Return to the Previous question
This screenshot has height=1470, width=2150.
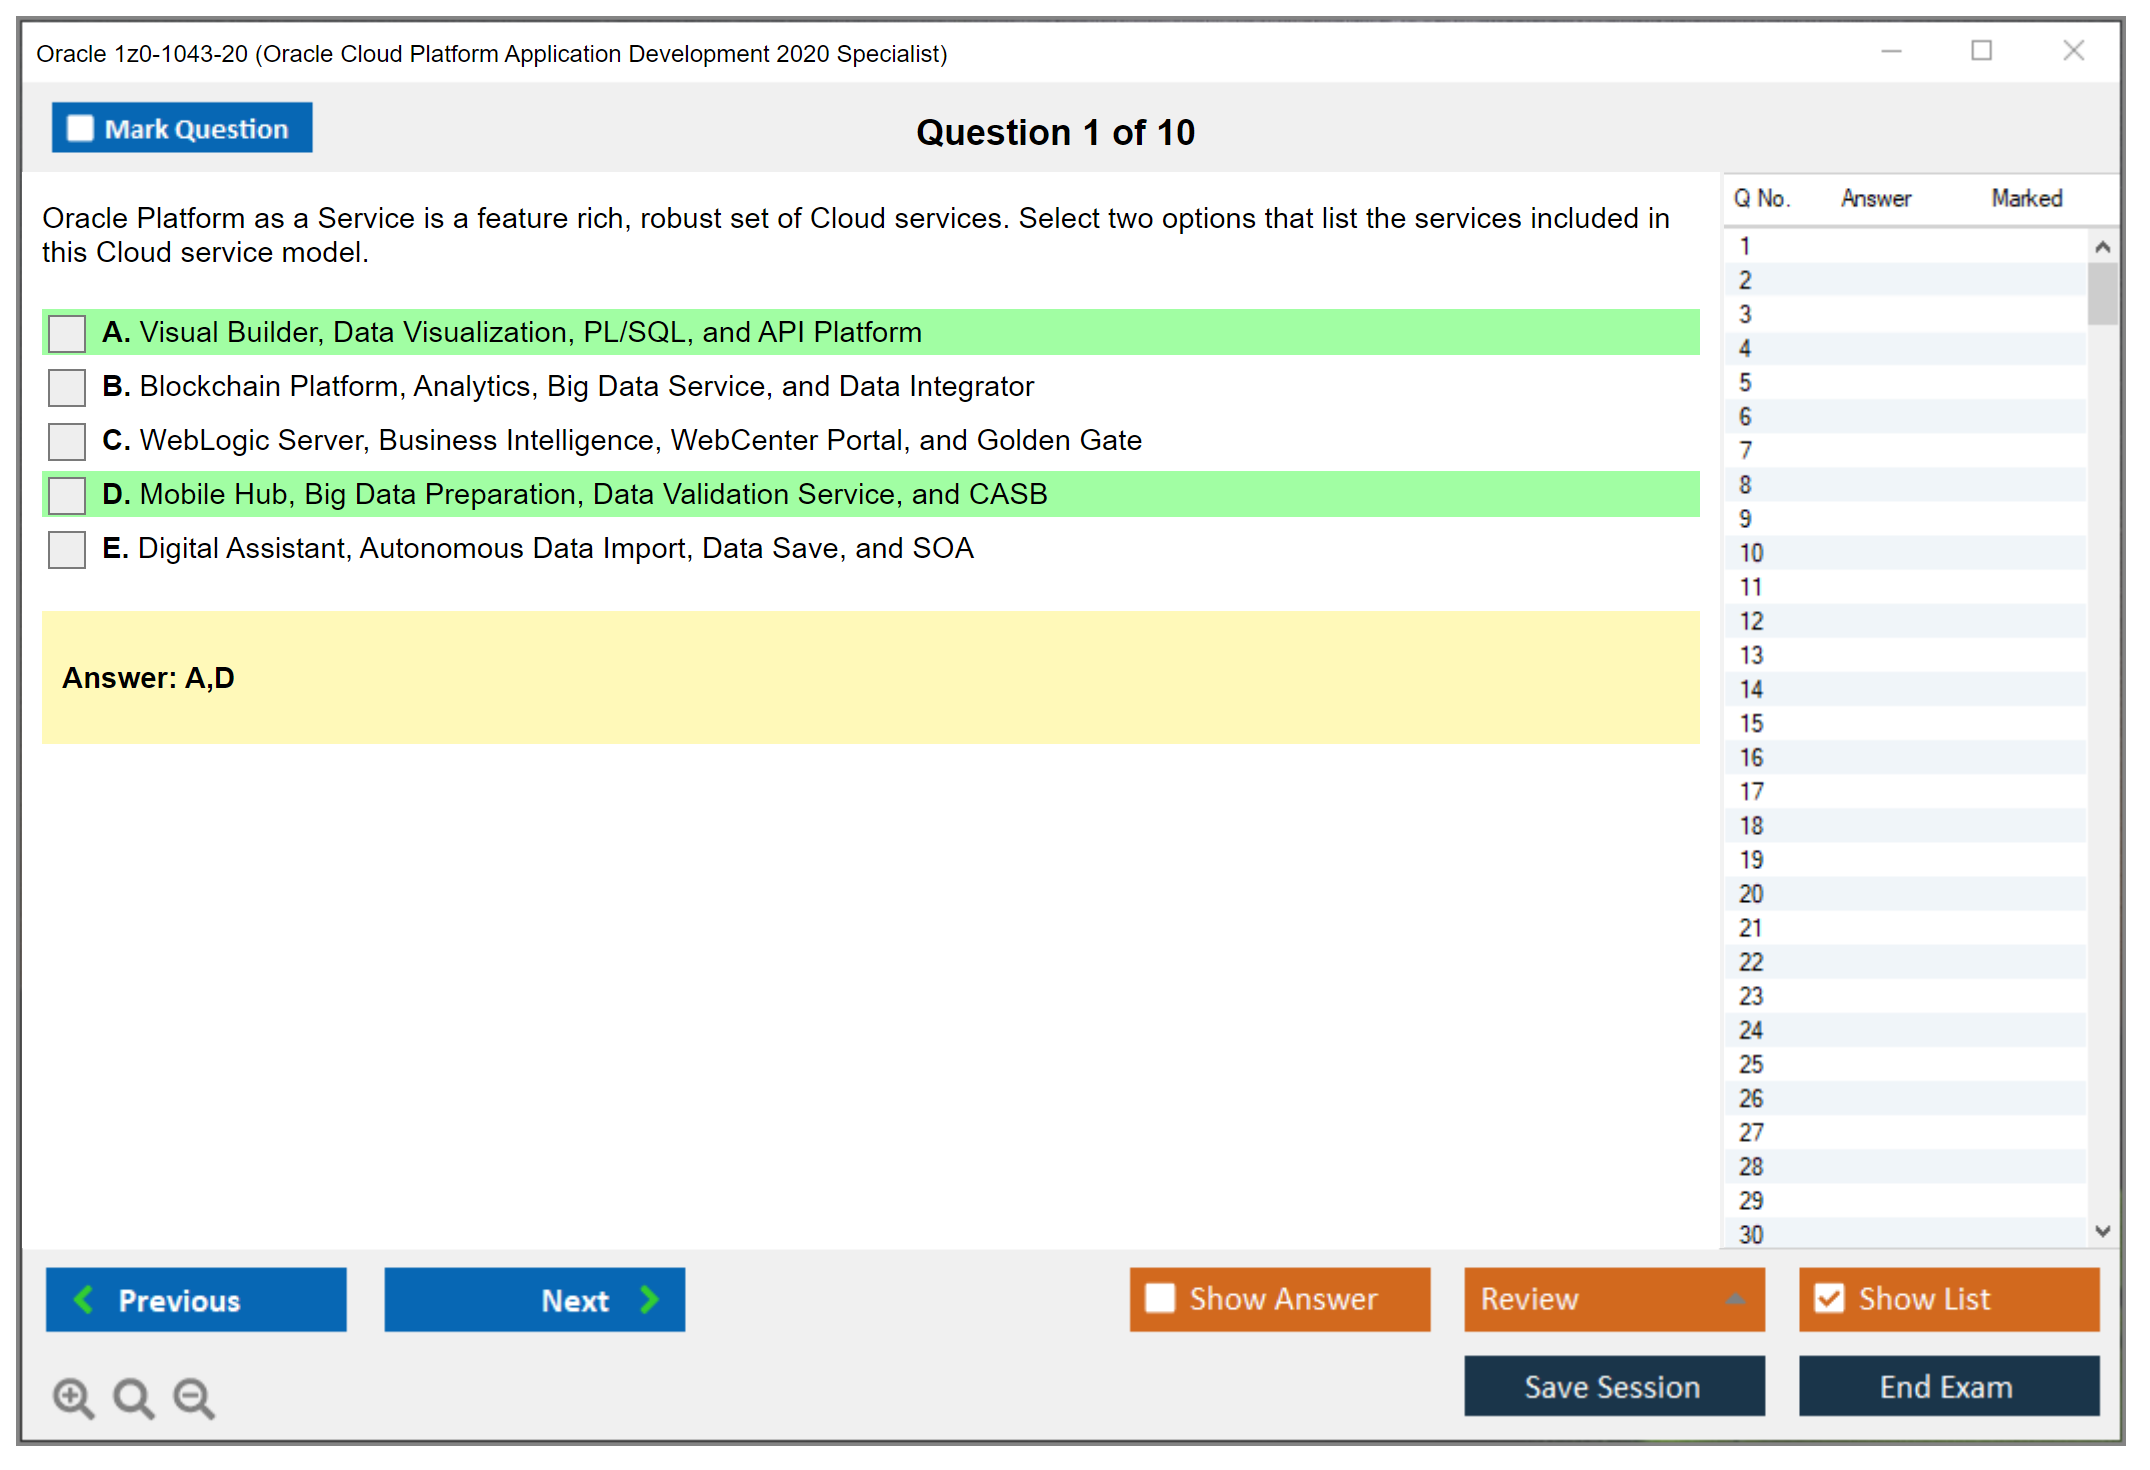pos(196,1299)
